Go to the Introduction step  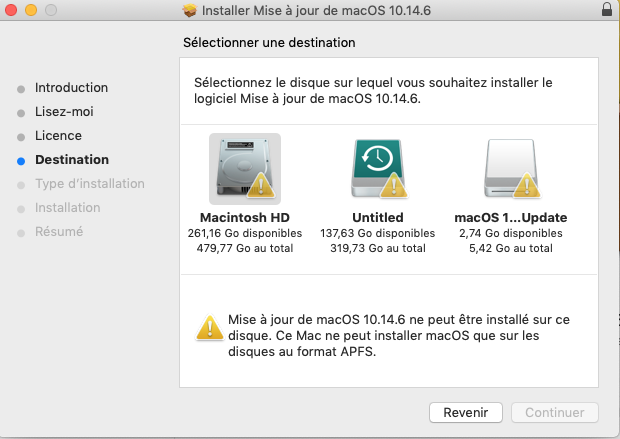[x=71, y=88]
